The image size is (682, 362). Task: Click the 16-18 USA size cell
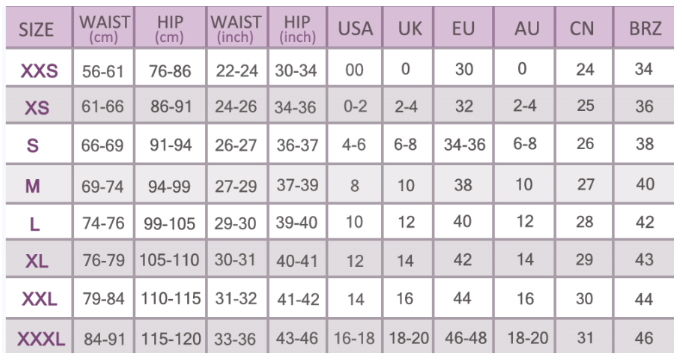[x=355, y=338]
